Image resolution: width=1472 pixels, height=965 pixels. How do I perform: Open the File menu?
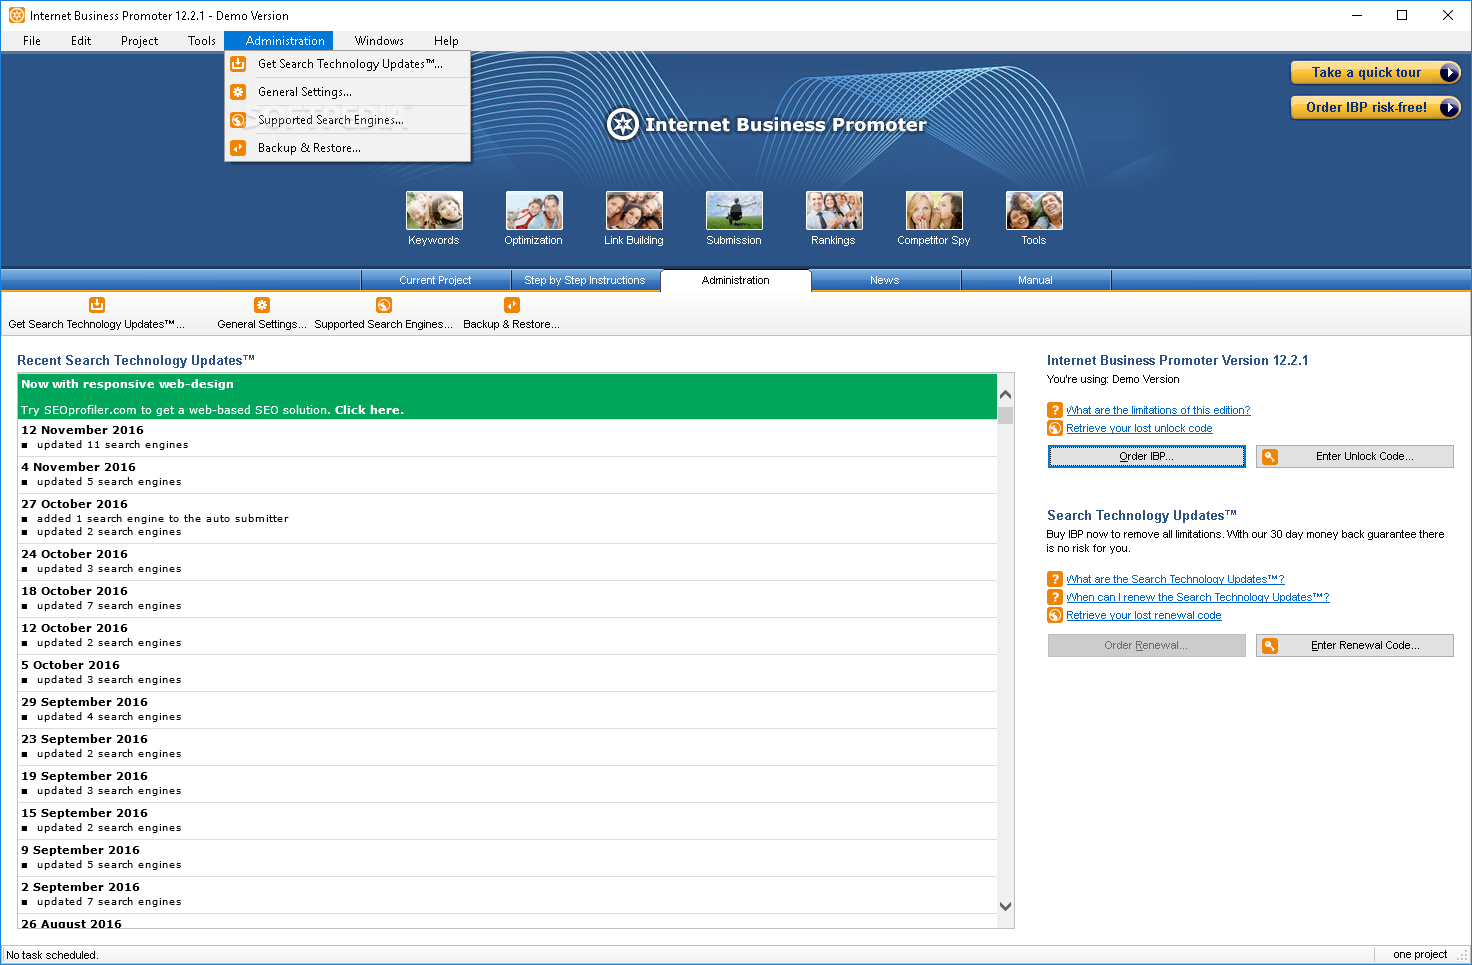click(x=32, y=41)
